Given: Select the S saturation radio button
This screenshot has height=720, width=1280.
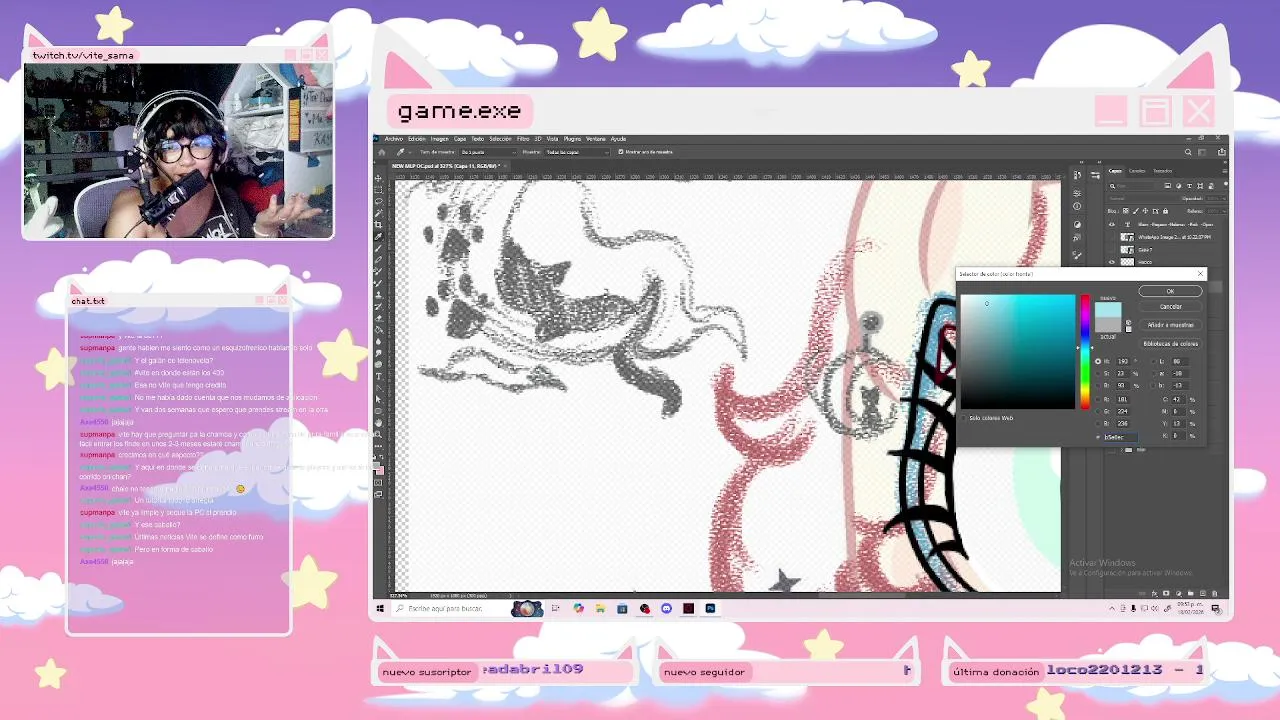Looking at the screenshot, I should [1098, 373].
